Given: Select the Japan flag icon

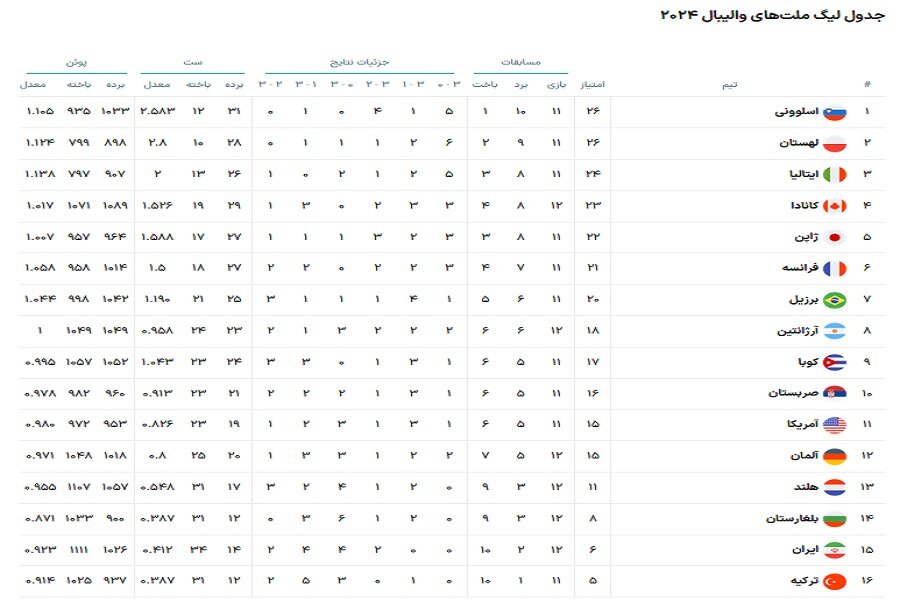Looking at the screenshot, I should tap(833, 237).
